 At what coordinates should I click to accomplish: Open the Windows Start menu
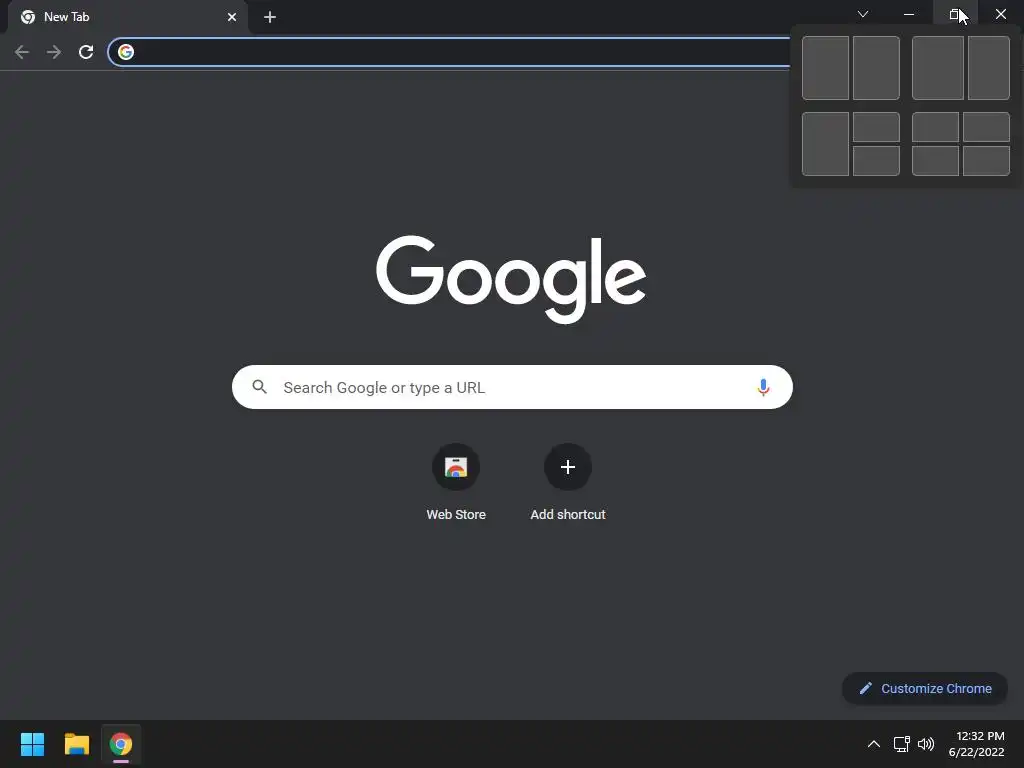point(33,744)
